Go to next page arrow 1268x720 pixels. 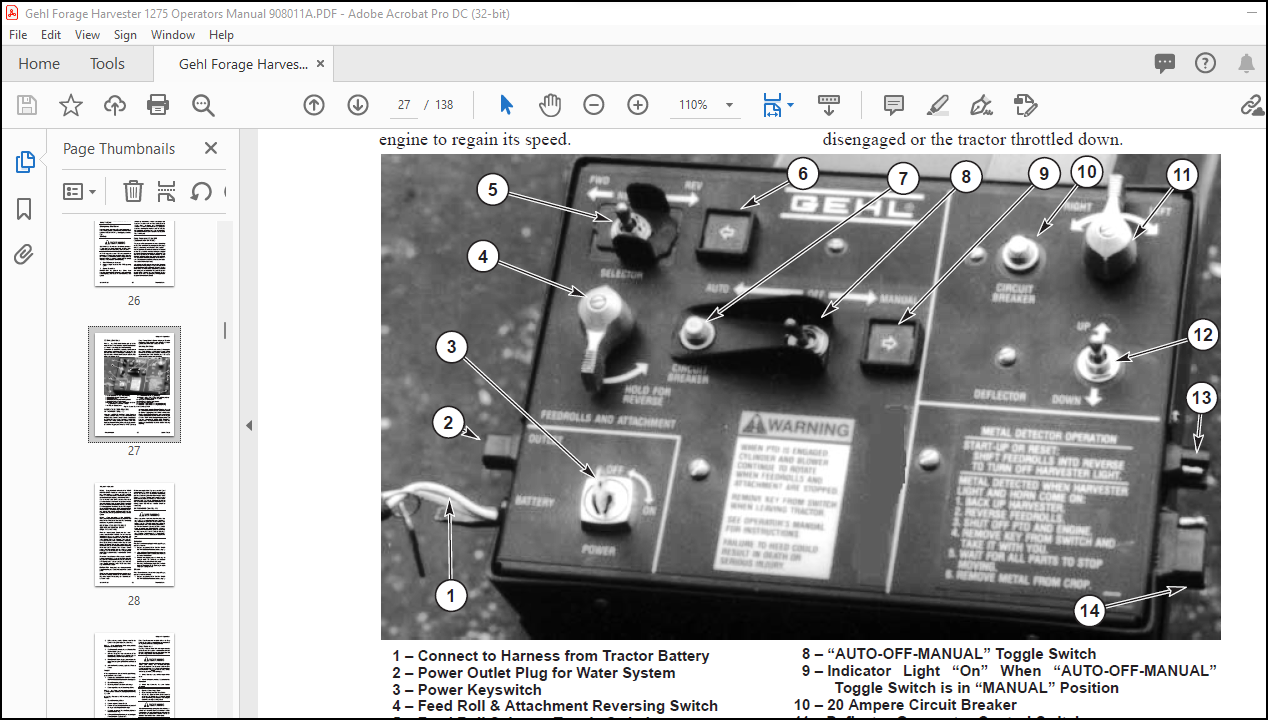click(358, 105)
